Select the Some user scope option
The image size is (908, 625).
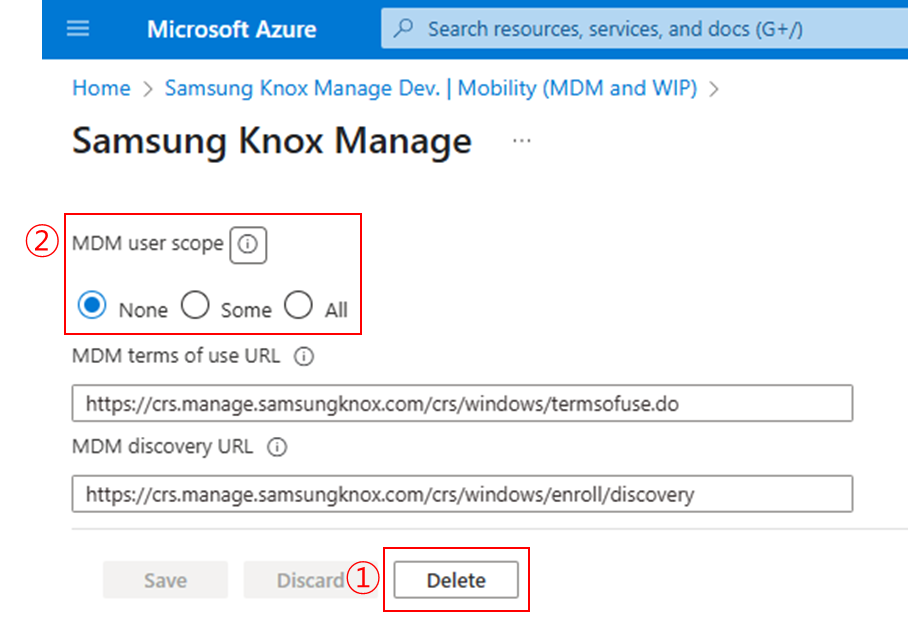tap(195, 307)
